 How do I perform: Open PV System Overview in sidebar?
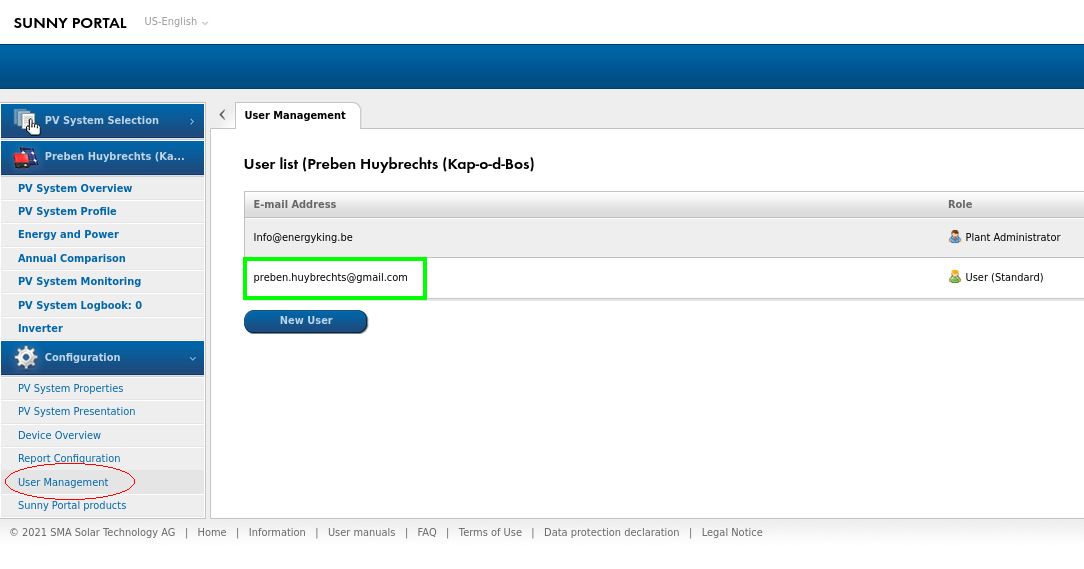(75, 188)
